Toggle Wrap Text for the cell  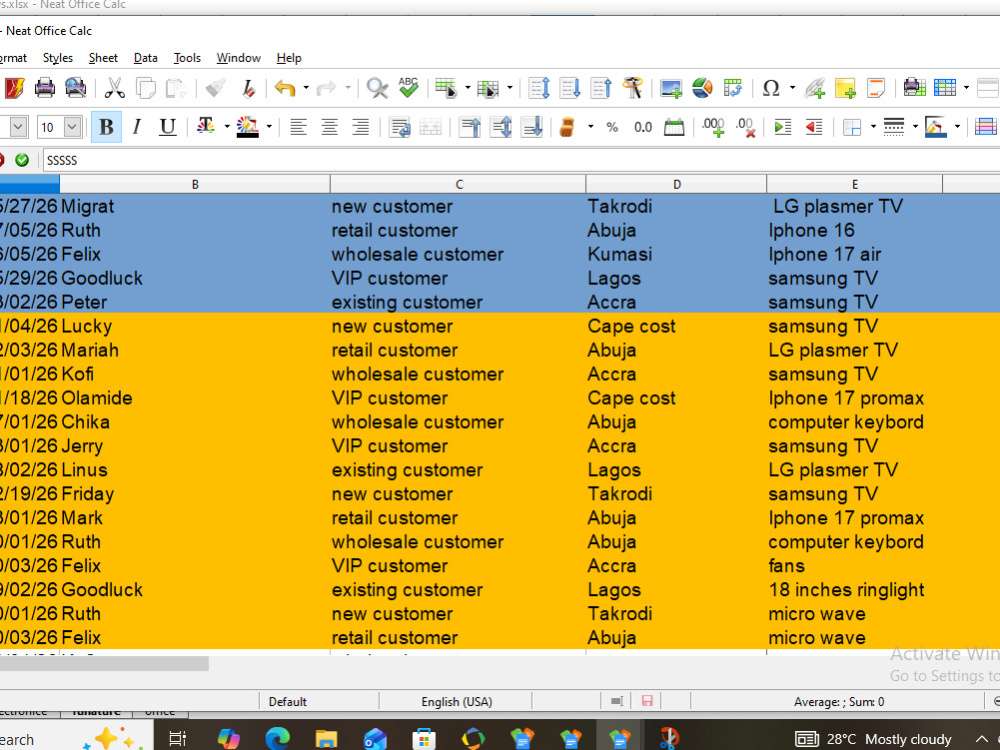click(400, 127)
